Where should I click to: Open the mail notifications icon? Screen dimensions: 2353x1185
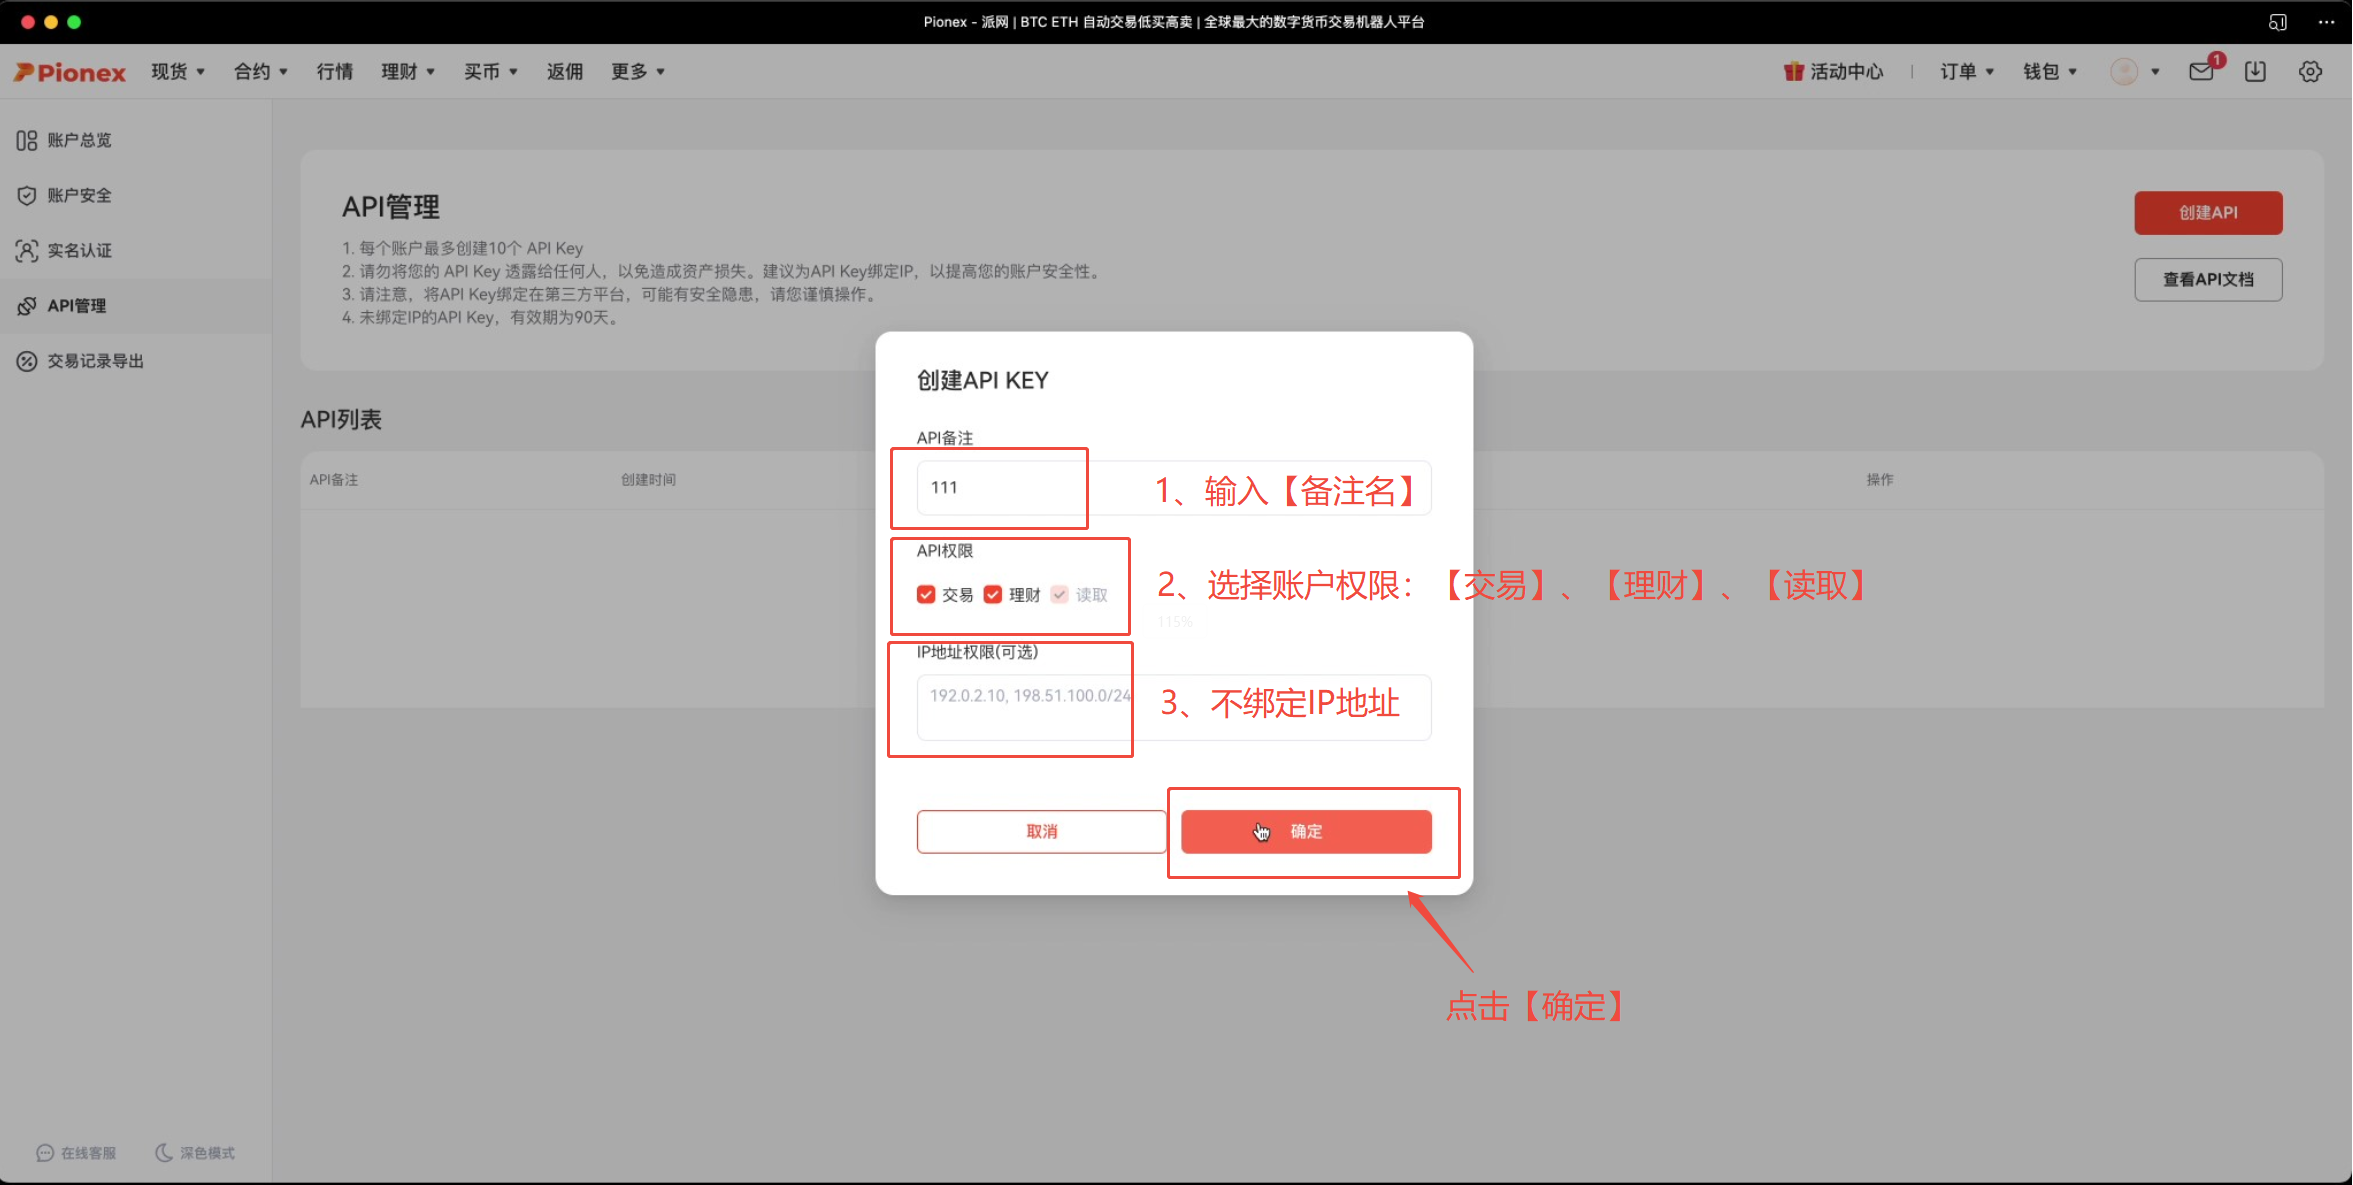pos(2201,71)
